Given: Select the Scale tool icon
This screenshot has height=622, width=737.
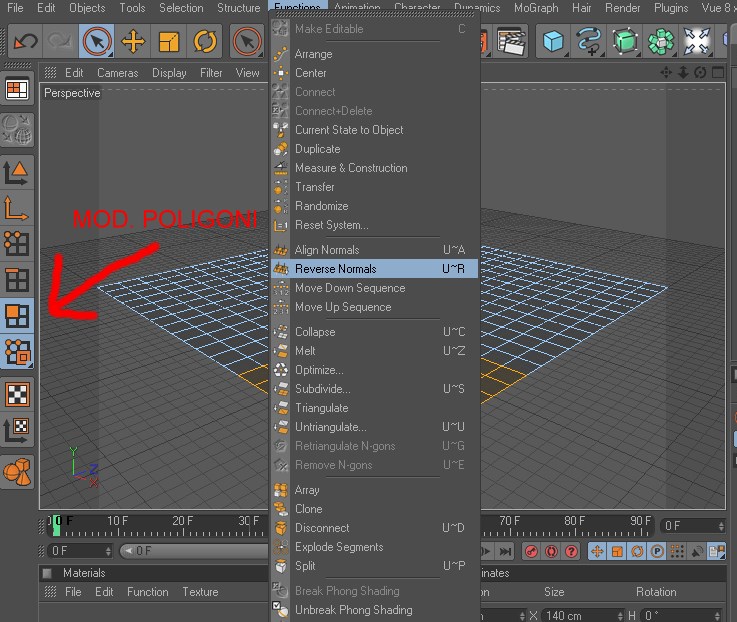Looking at the screenshot, I should pyautogui.click(x=169, y=41).
